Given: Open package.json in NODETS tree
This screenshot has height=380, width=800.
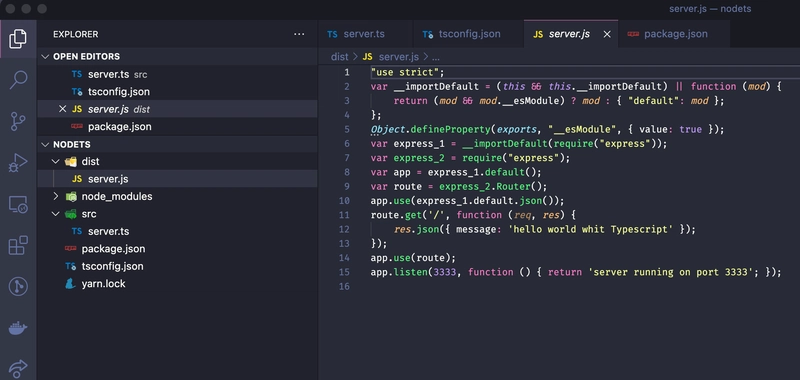Looking at the screenshot, I should [178, 248].
